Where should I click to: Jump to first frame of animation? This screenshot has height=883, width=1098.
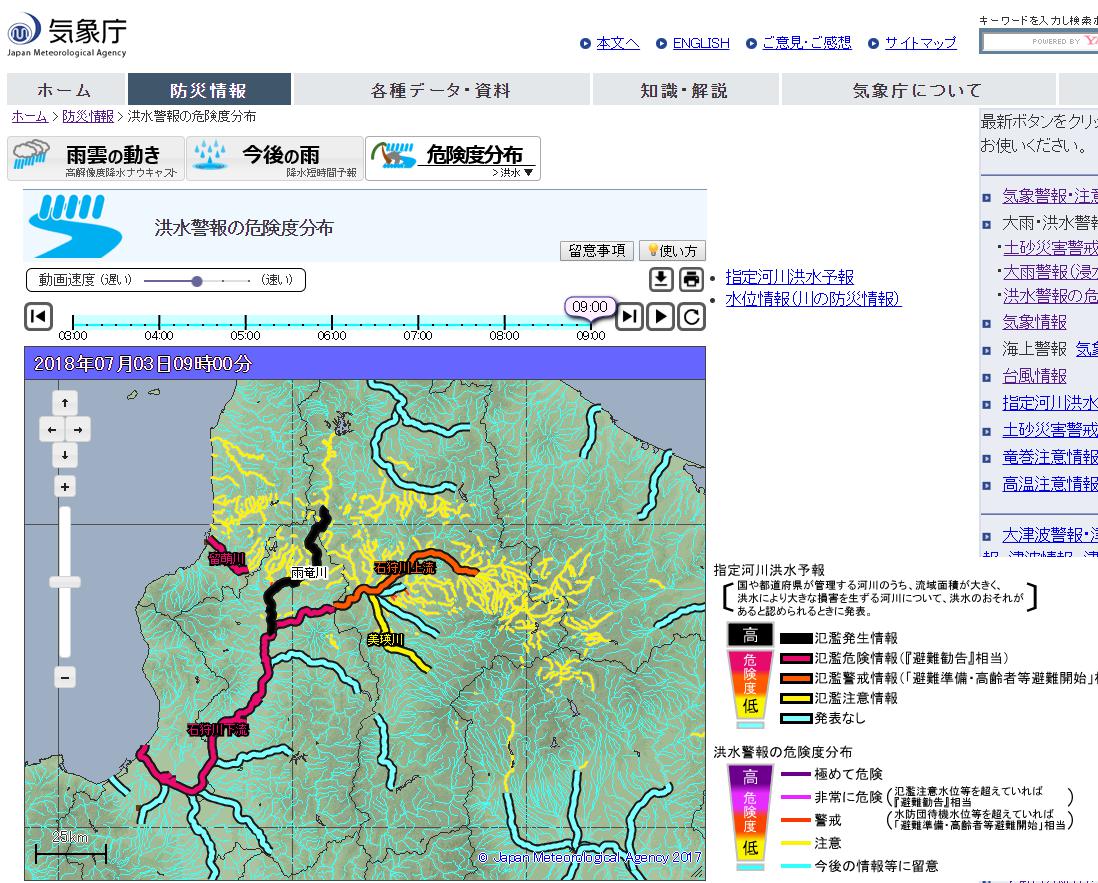coord(39,317)
